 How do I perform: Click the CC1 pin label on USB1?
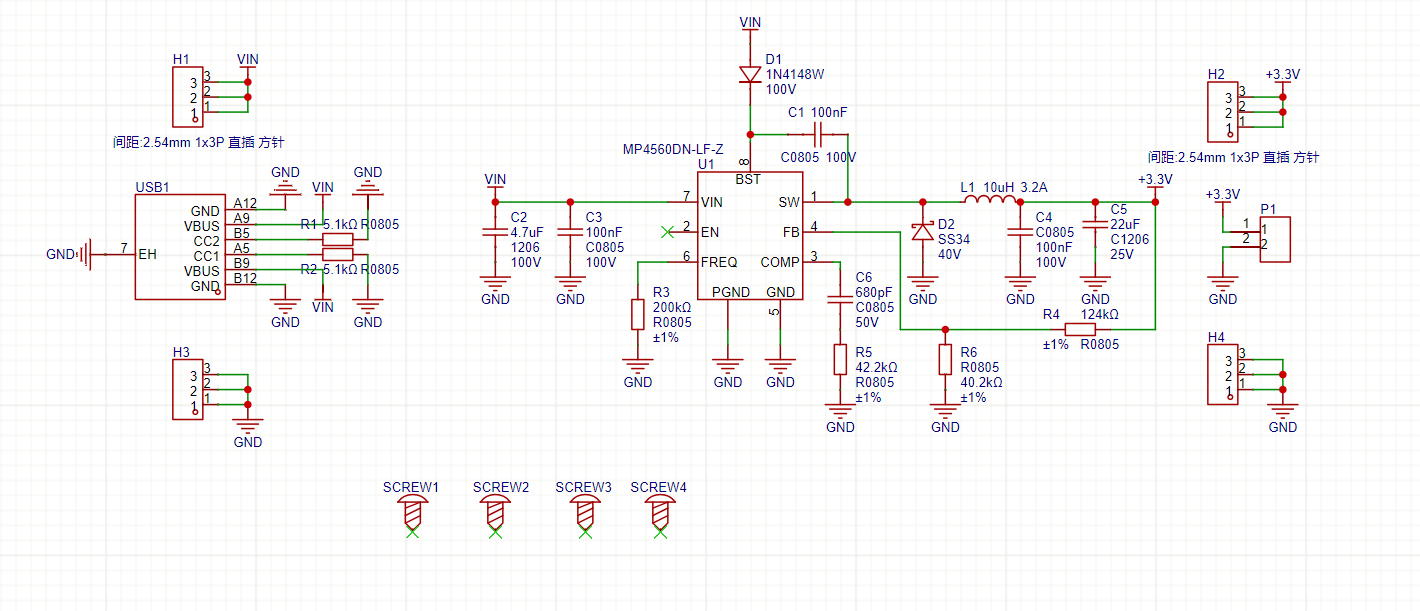coord(207,255)
